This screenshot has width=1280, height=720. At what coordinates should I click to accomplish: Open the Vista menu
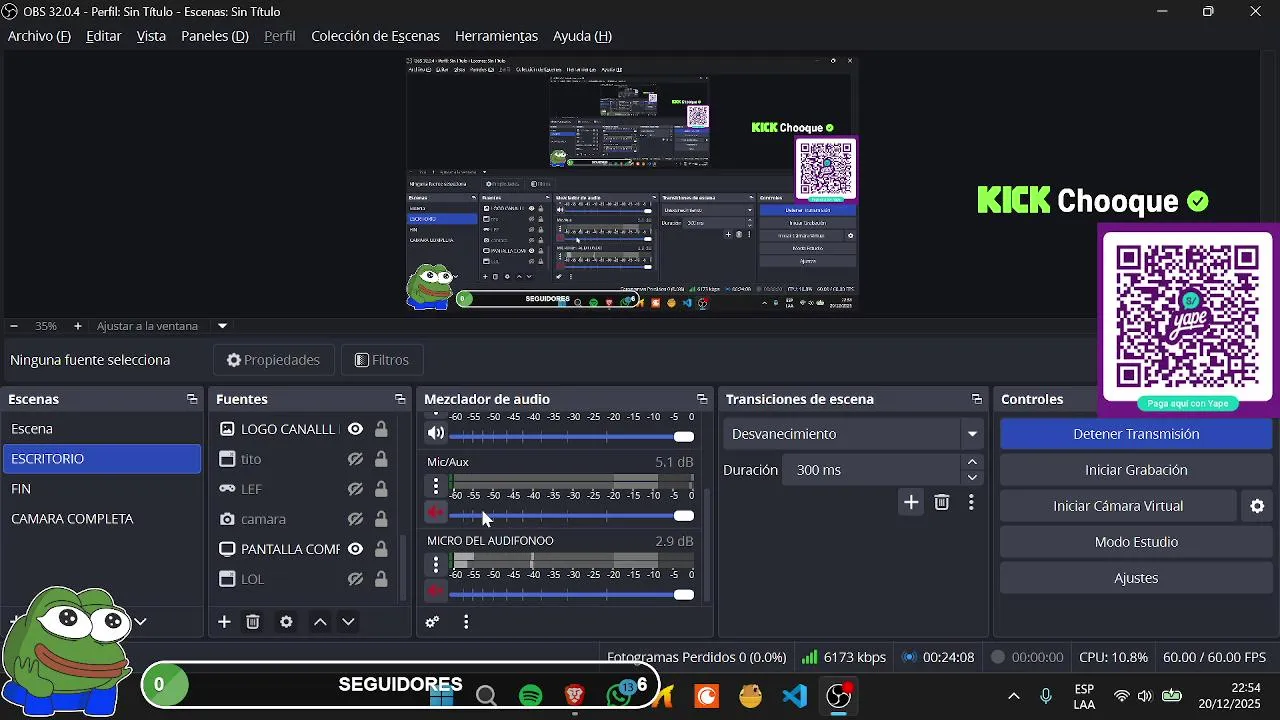tap(151, 36)
